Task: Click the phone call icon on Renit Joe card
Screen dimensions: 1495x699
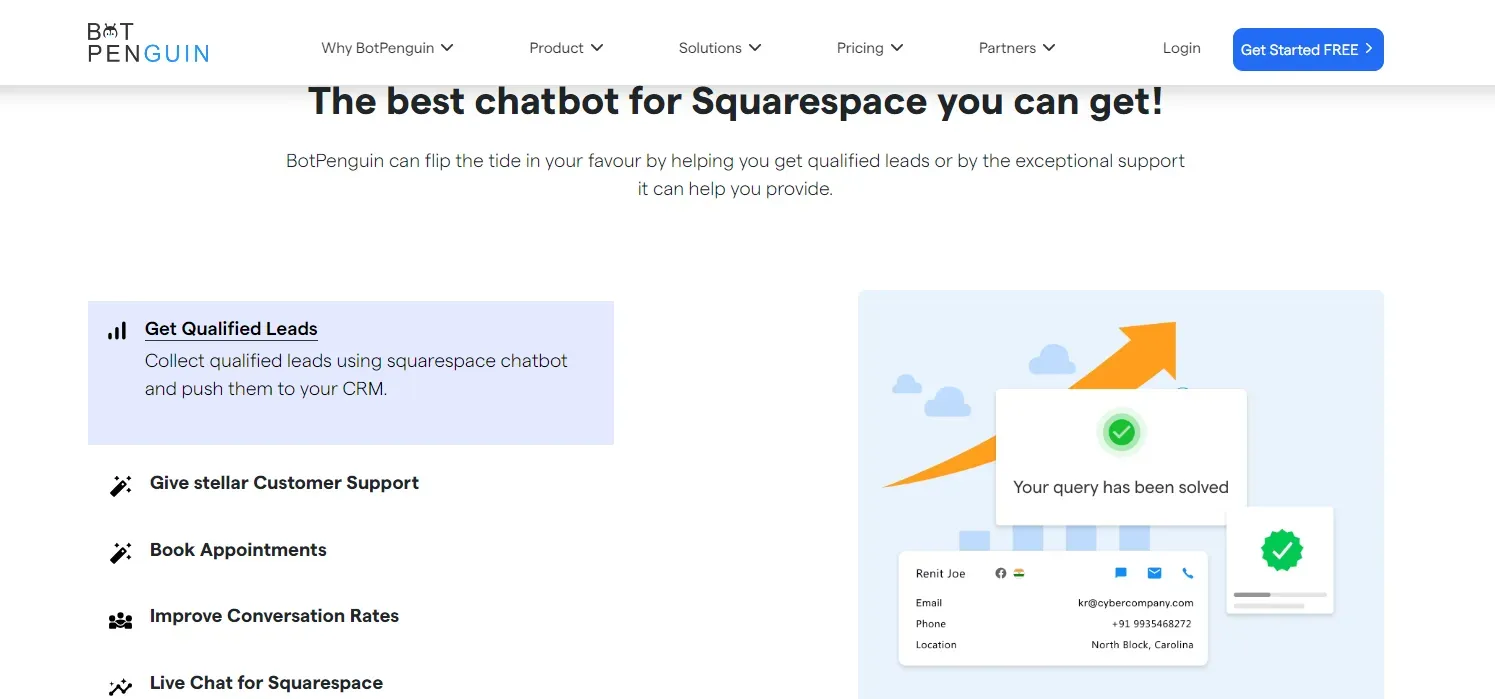Action: (x=1188, y=573)
